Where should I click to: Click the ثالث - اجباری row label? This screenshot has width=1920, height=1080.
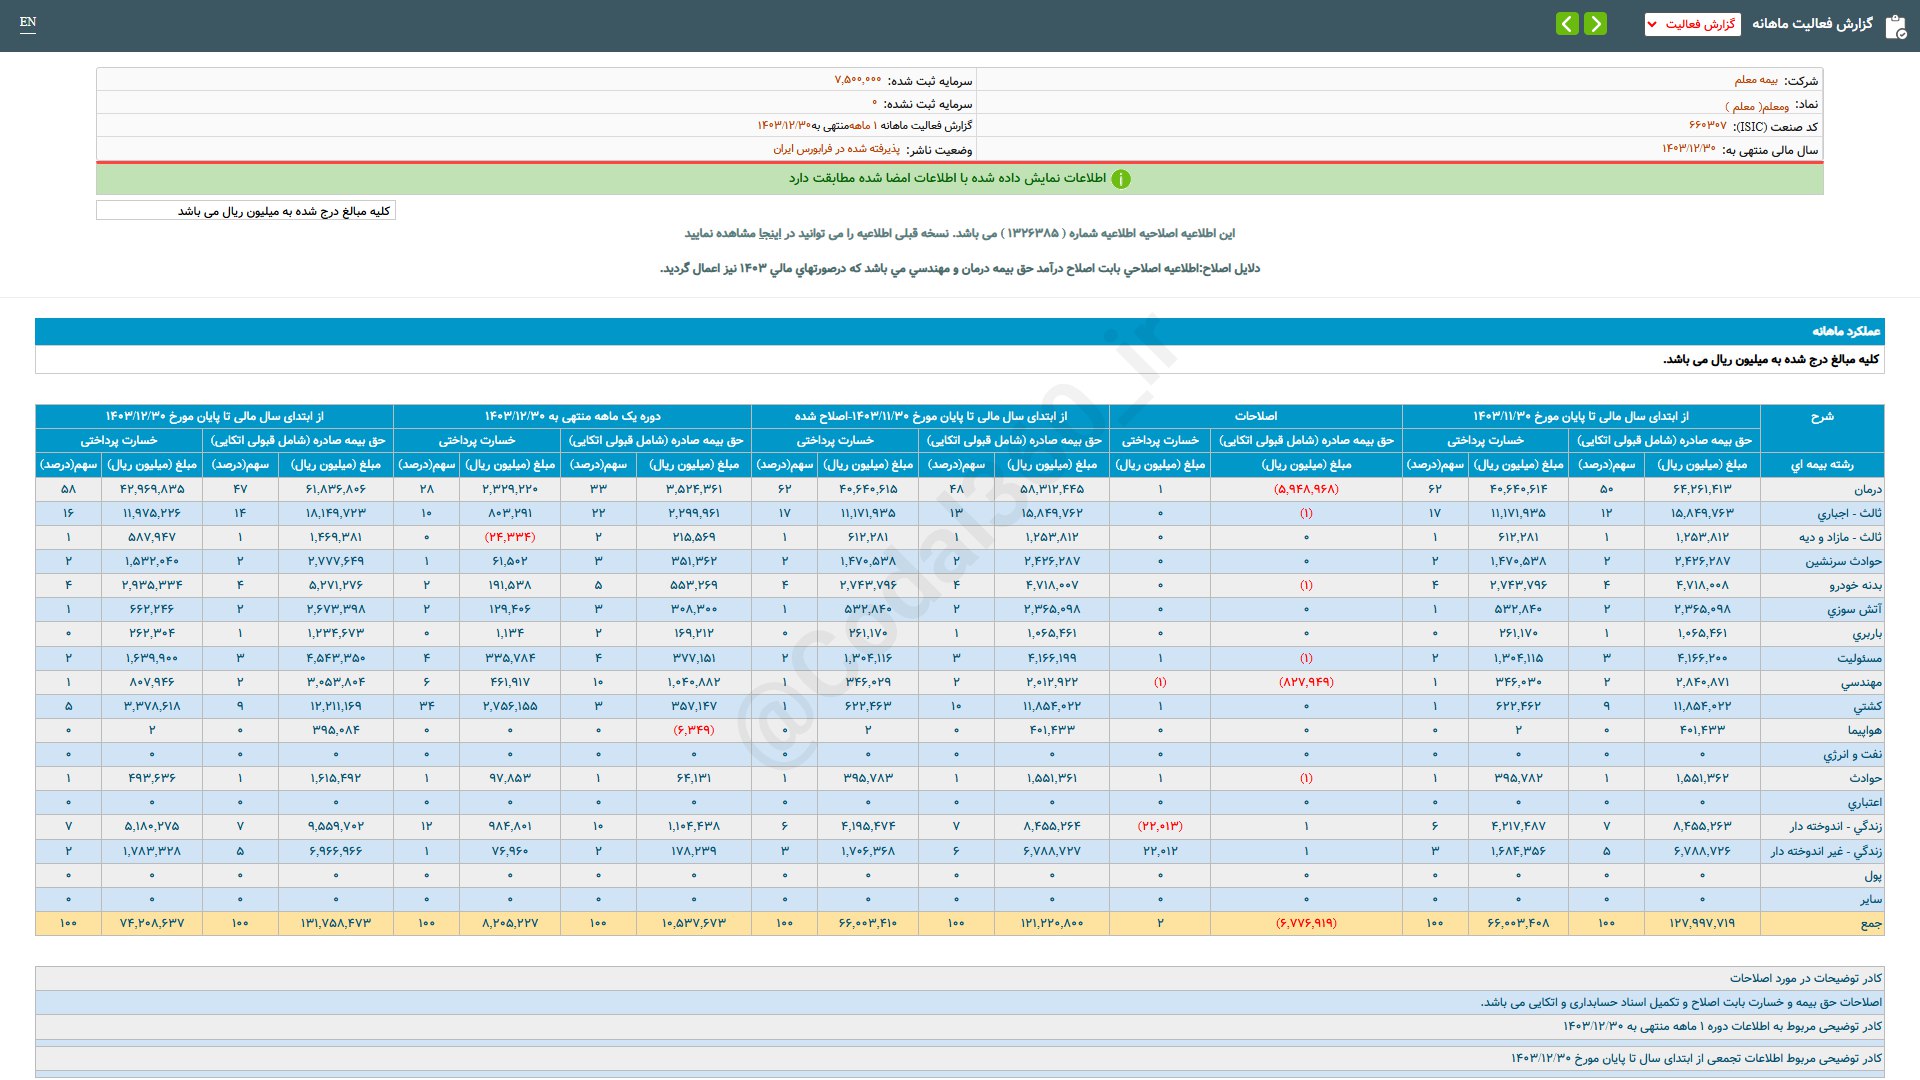click(1849, 513)
